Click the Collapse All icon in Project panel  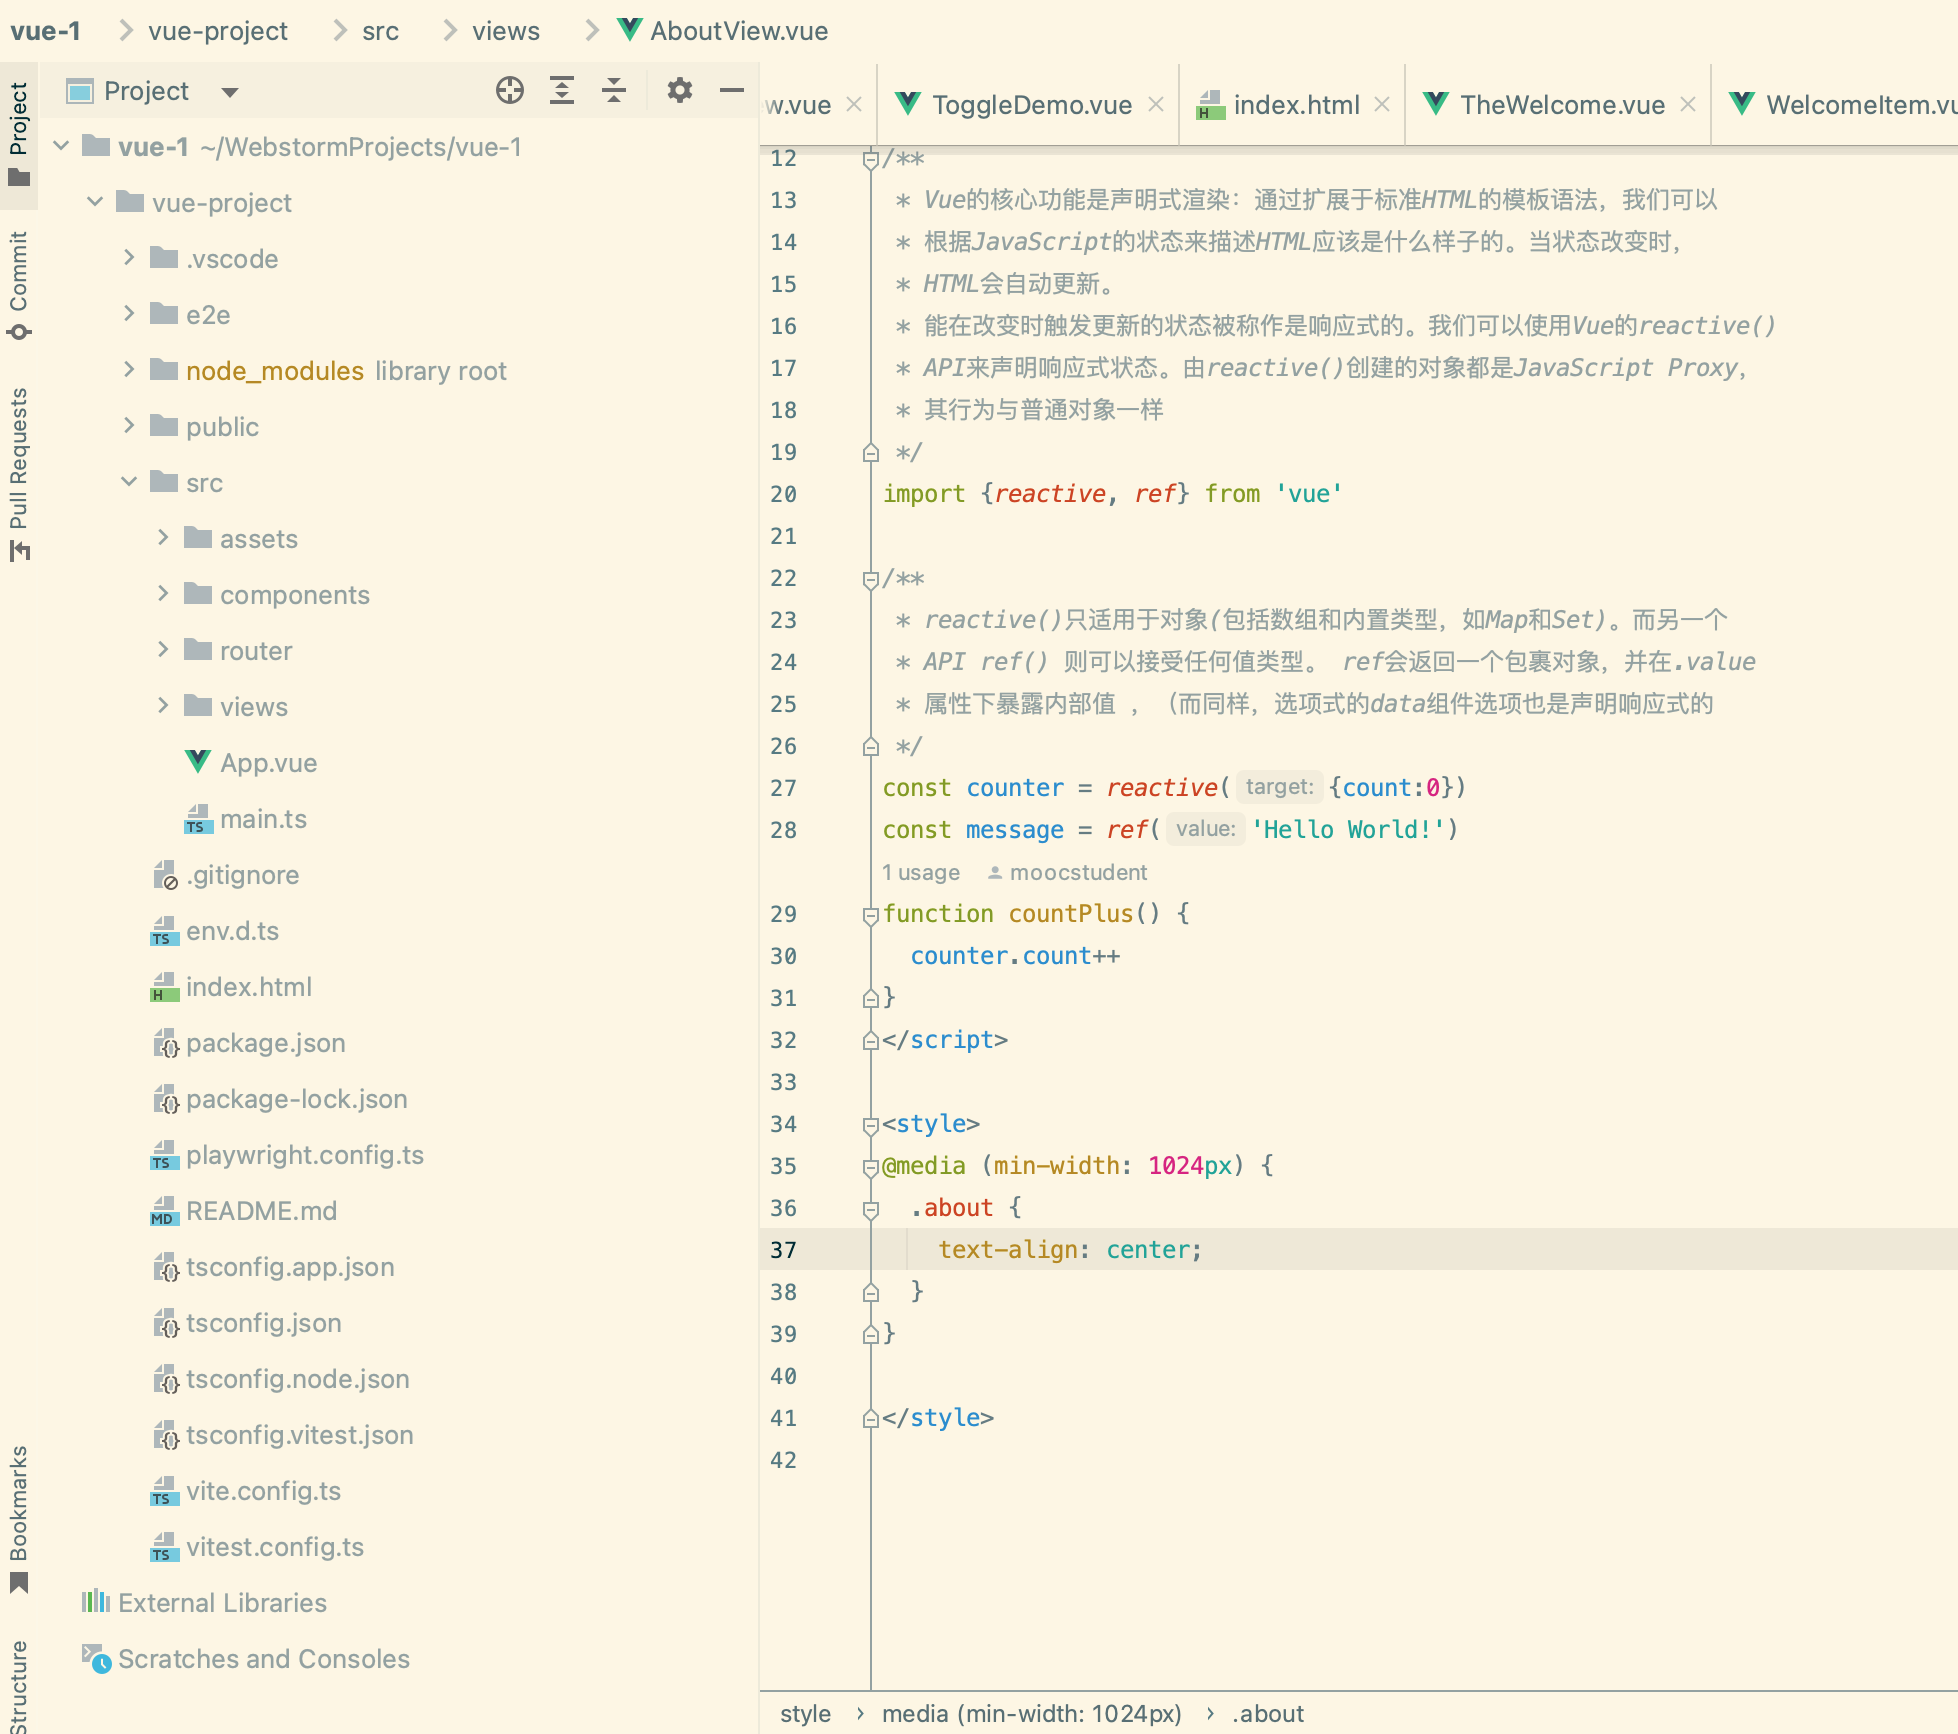614,91
